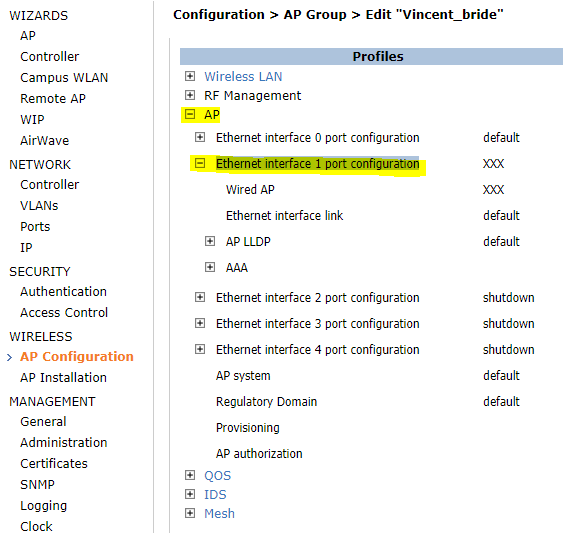This screenshot has height=533, width=563.
Task: Open Campus WLAN wizard
Action: 64,78
